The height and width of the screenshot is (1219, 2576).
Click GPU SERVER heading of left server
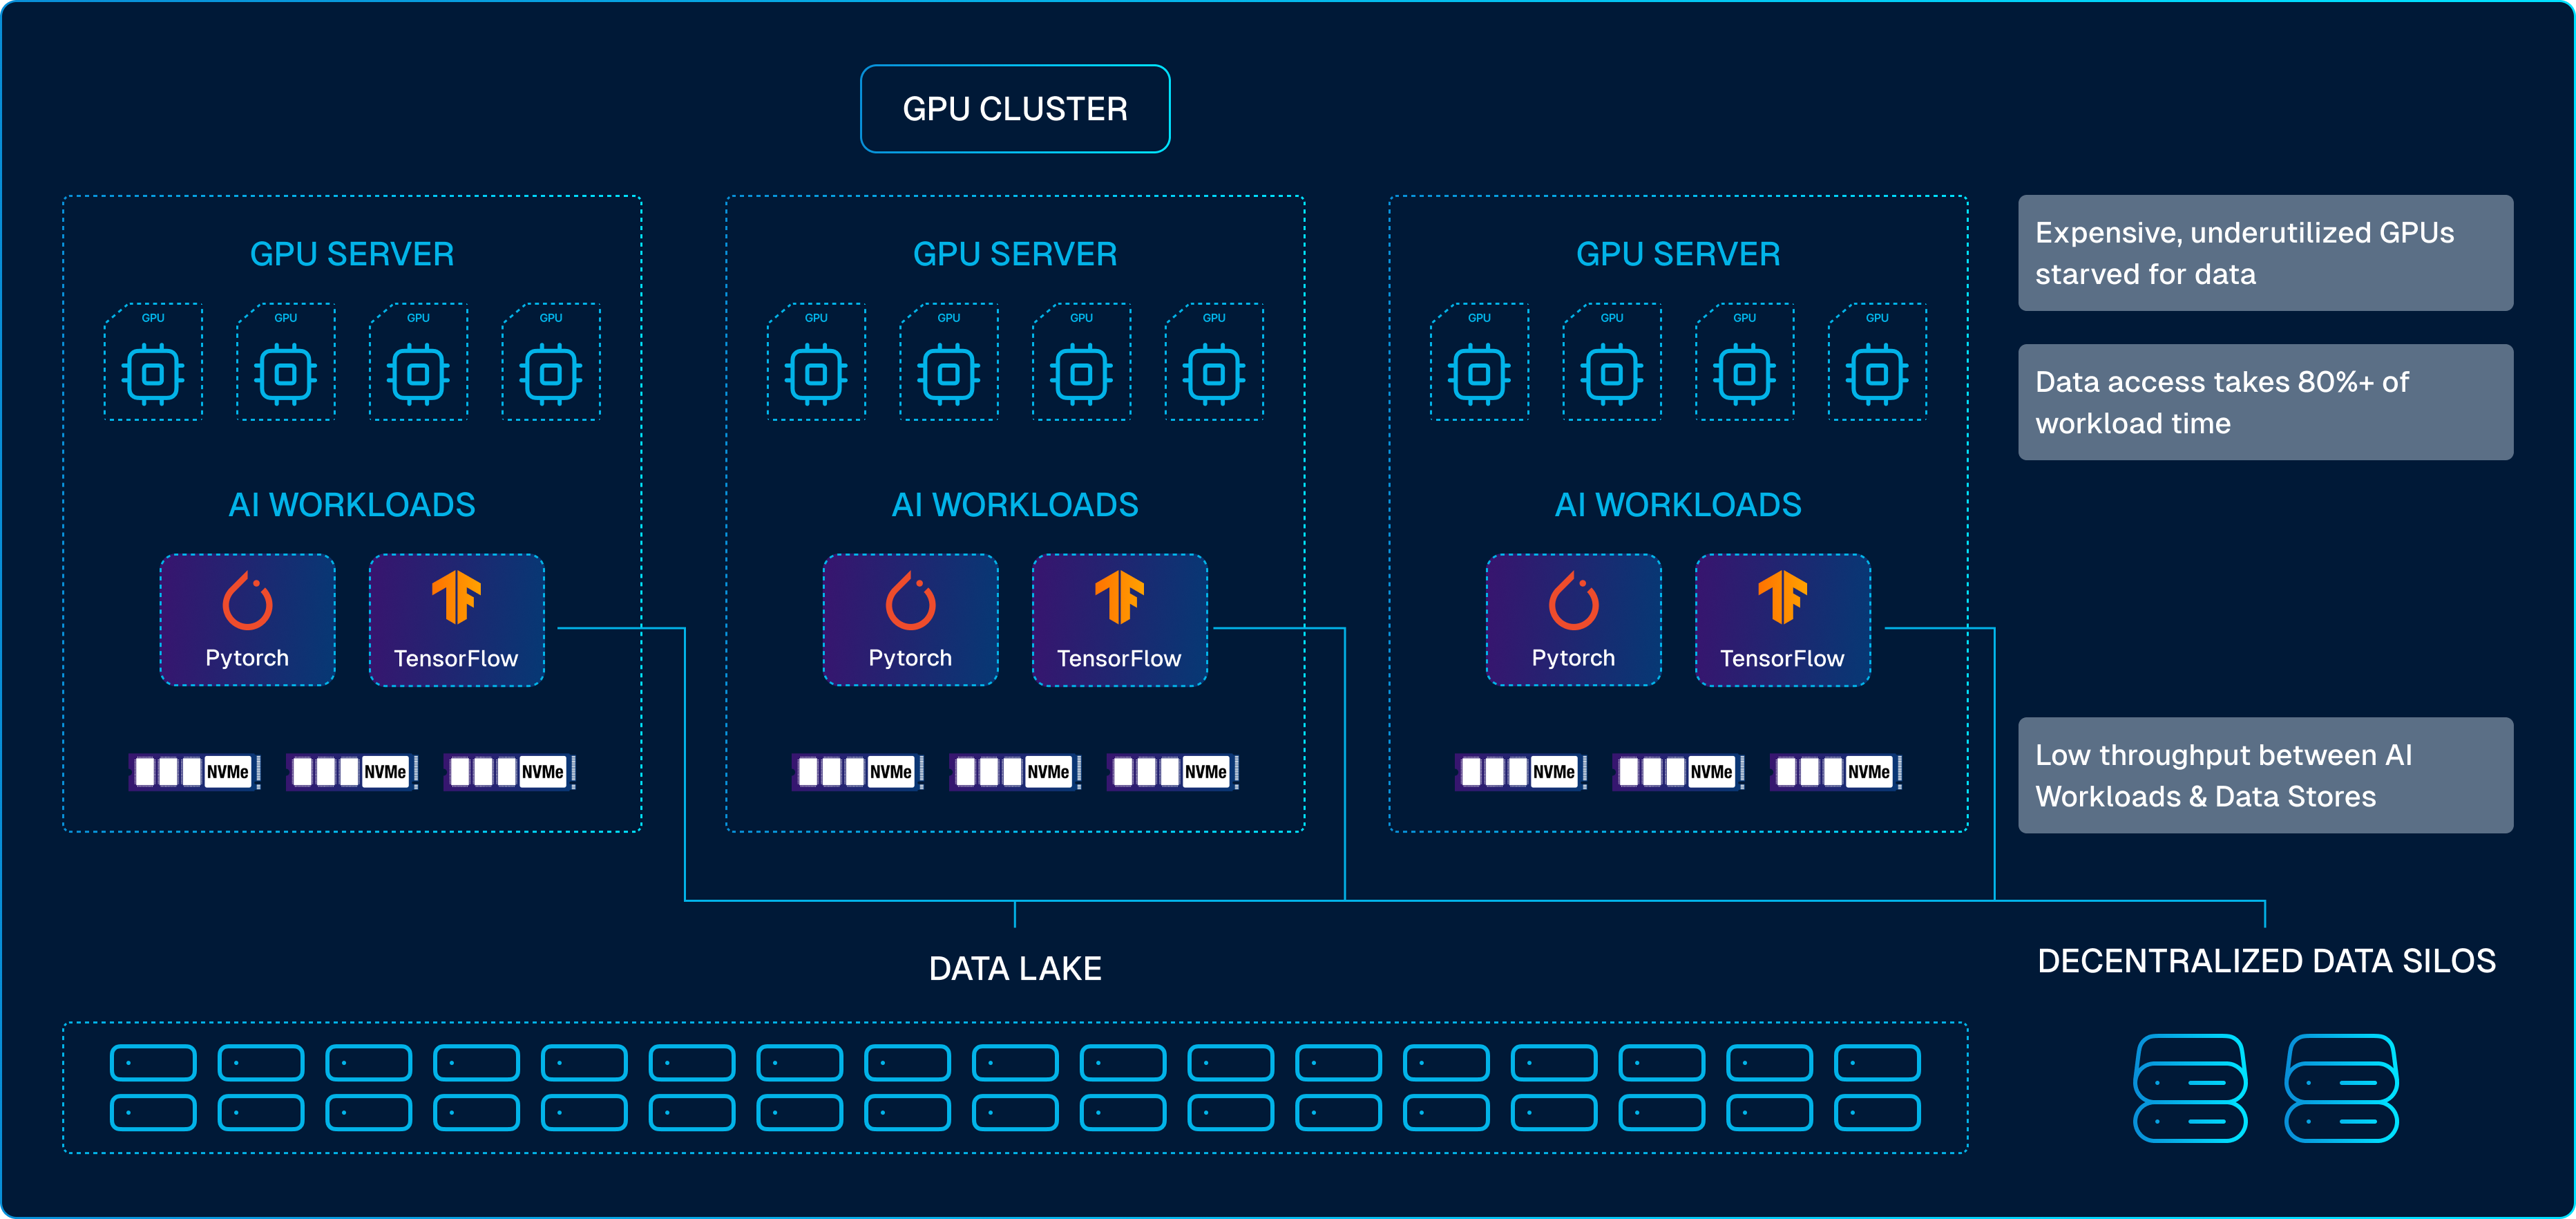point(352,254)
